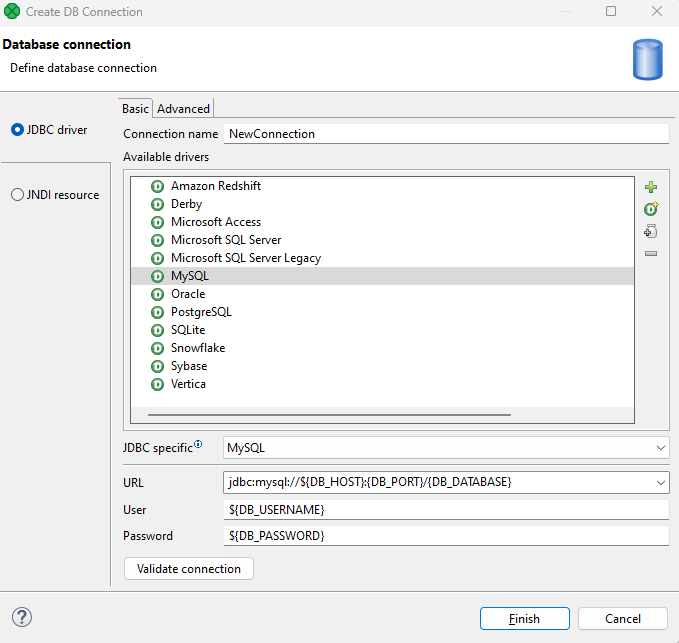Image resolution: width=679 pixels, height=643 pixels.
Task: Click the Connection name input field
Action: 446,134
